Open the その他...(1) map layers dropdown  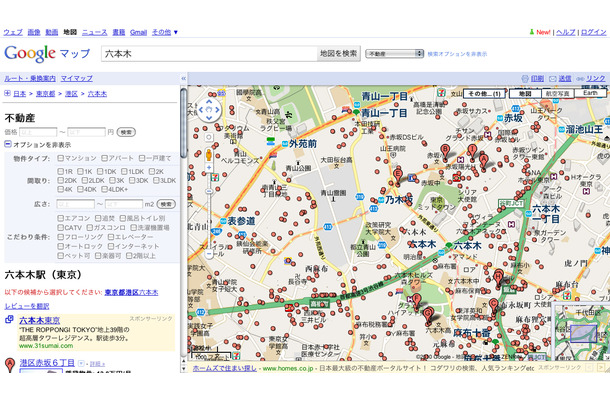(484, 94)
